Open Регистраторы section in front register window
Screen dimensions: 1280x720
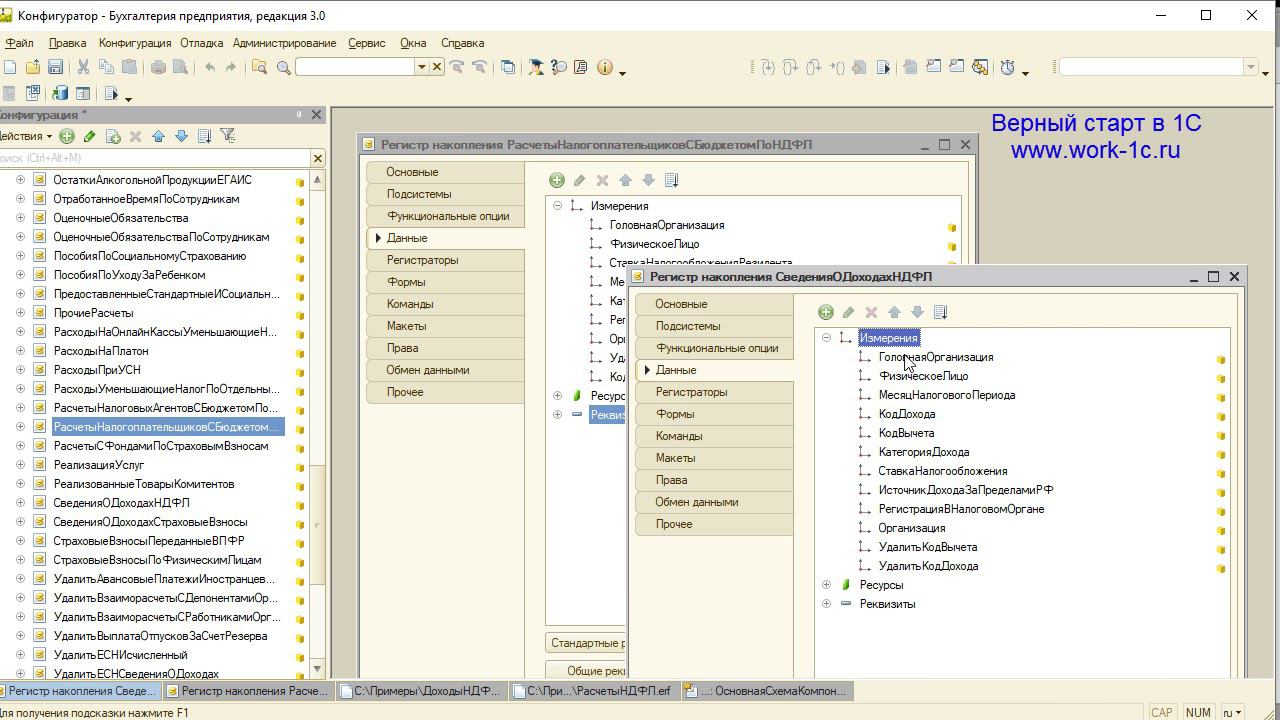tap(691, 392)
